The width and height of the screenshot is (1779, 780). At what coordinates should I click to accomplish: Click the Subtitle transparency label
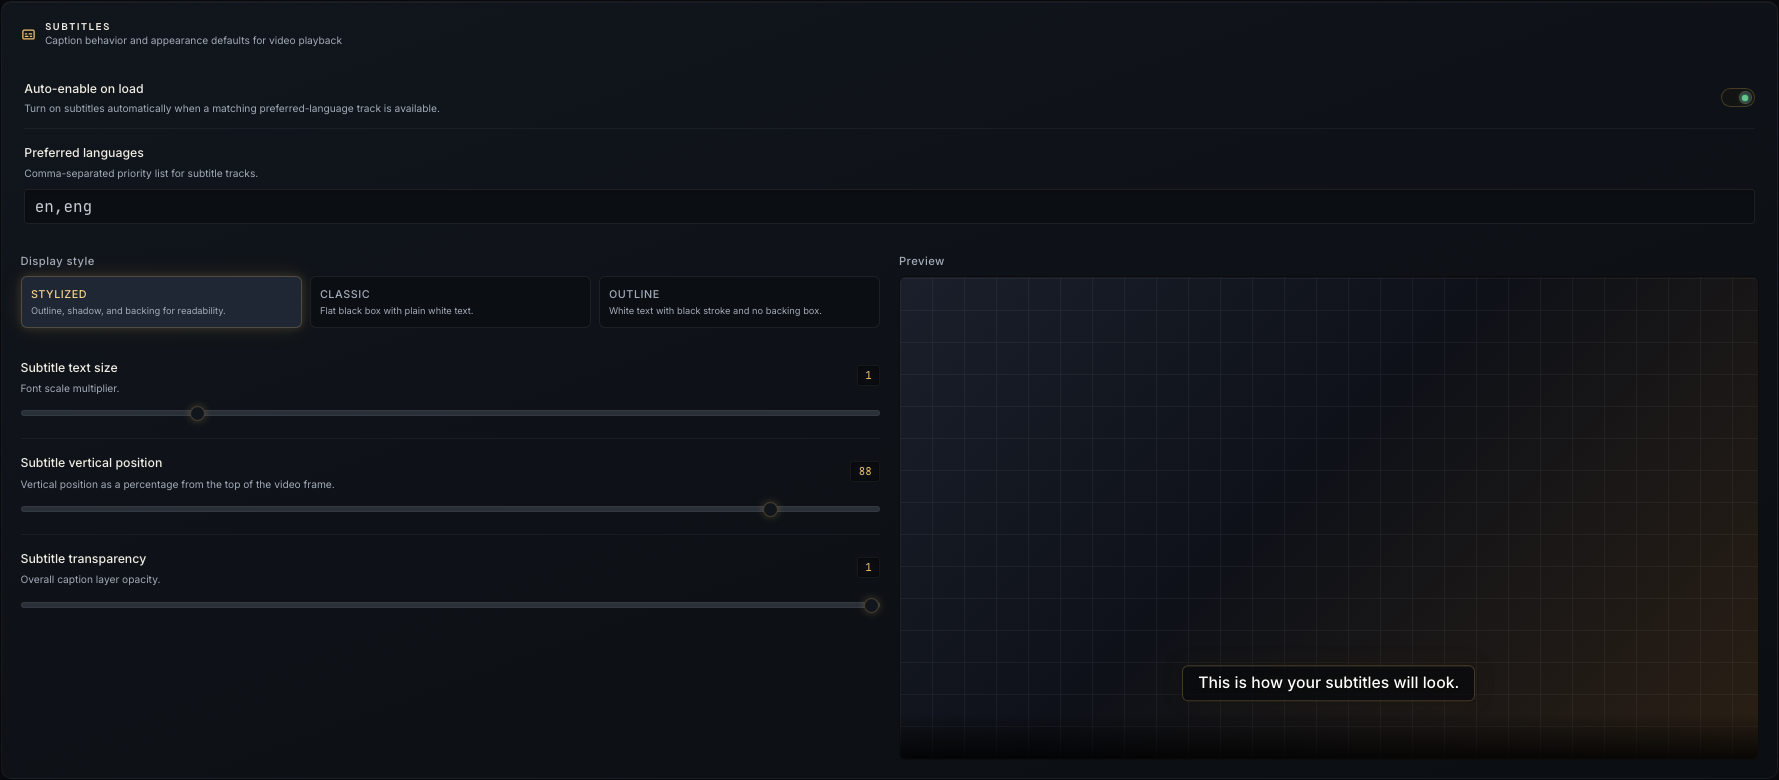83,559
